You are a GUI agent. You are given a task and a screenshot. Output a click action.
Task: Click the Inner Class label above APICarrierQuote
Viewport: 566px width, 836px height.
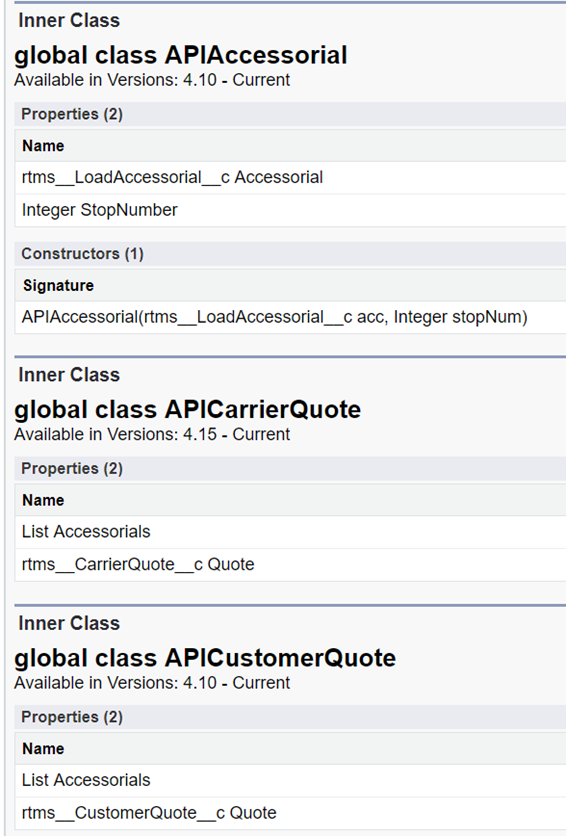pos(69,375)
